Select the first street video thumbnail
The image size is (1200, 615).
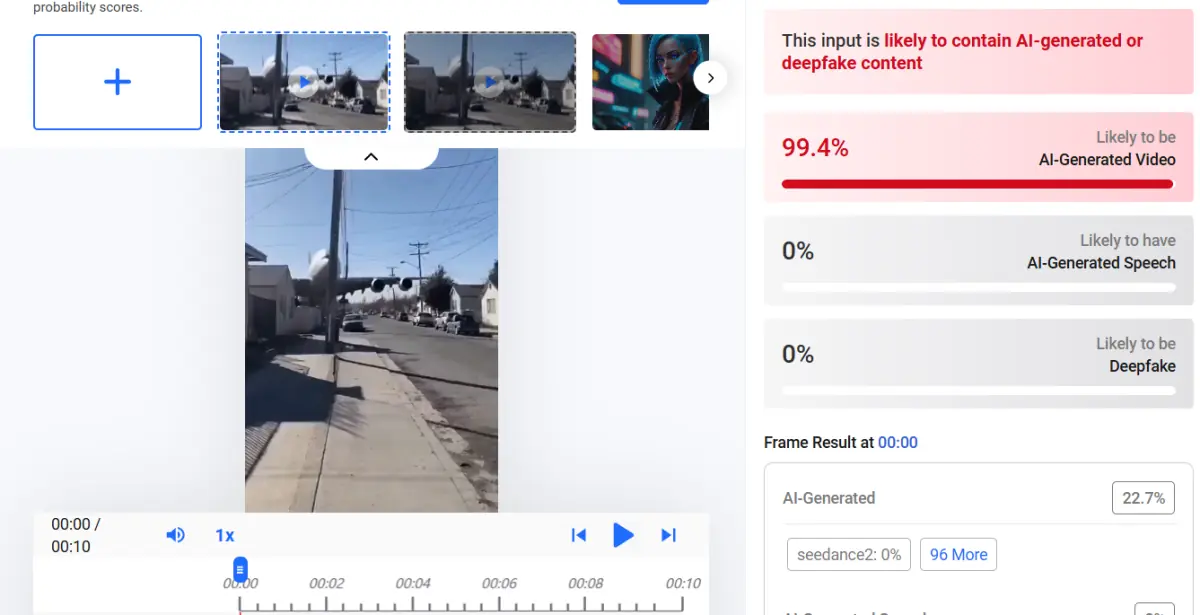tap(304, 82)
